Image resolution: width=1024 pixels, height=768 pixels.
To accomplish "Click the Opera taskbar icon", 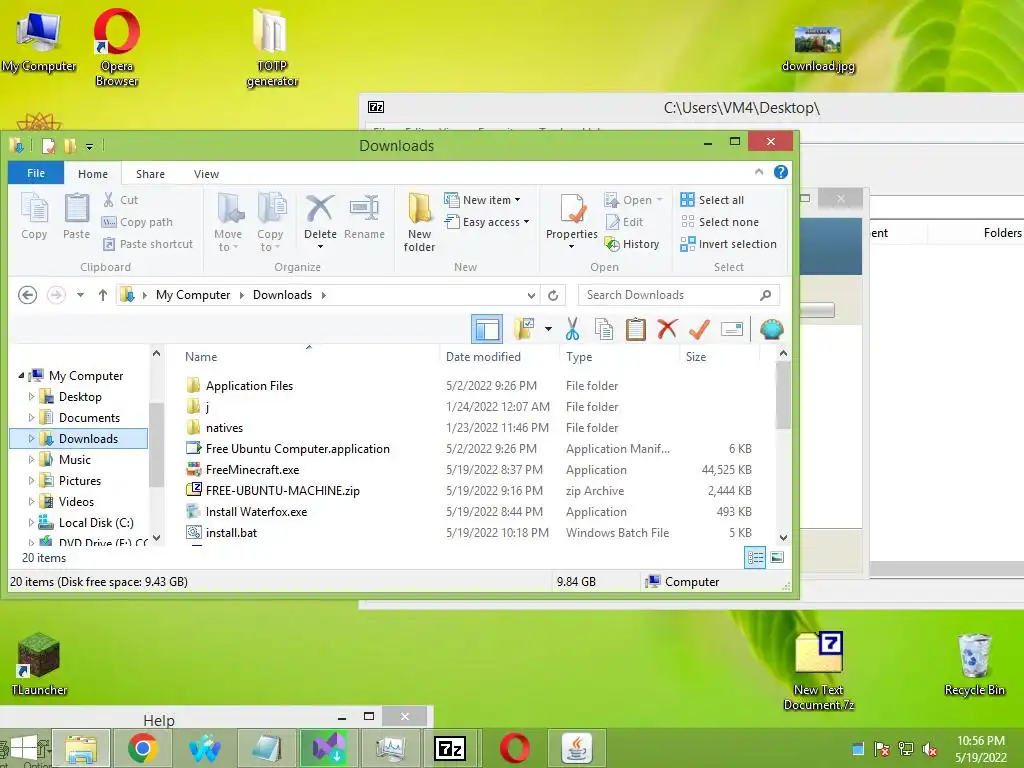I will pos(515,748).
